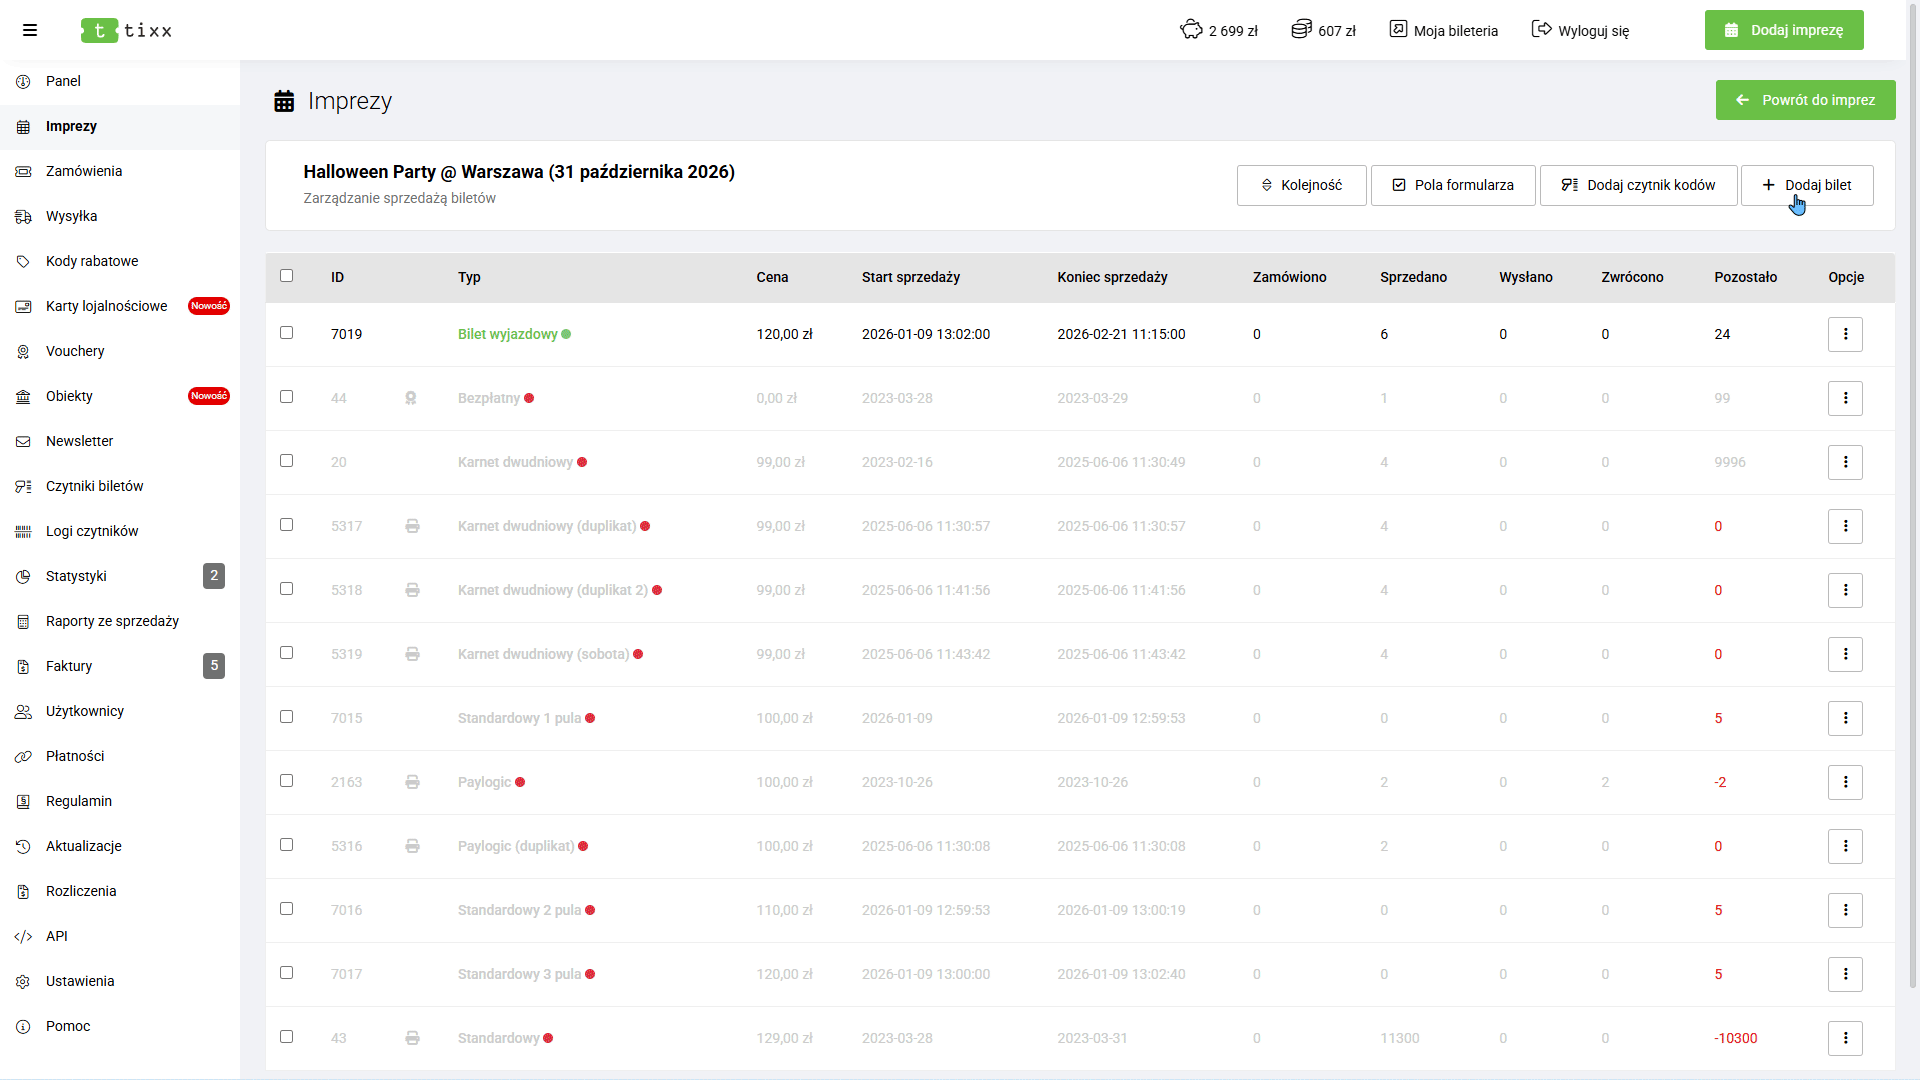Viewport: 1920px width, 1080px height.
Task: Go to Zamówienia in the sidebar
Action: point(84,171)
